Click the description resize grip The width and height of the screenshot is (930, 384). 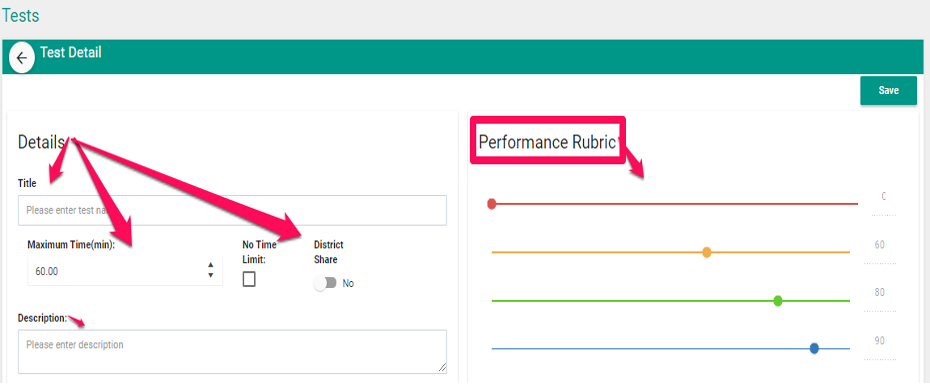point(442,368)
